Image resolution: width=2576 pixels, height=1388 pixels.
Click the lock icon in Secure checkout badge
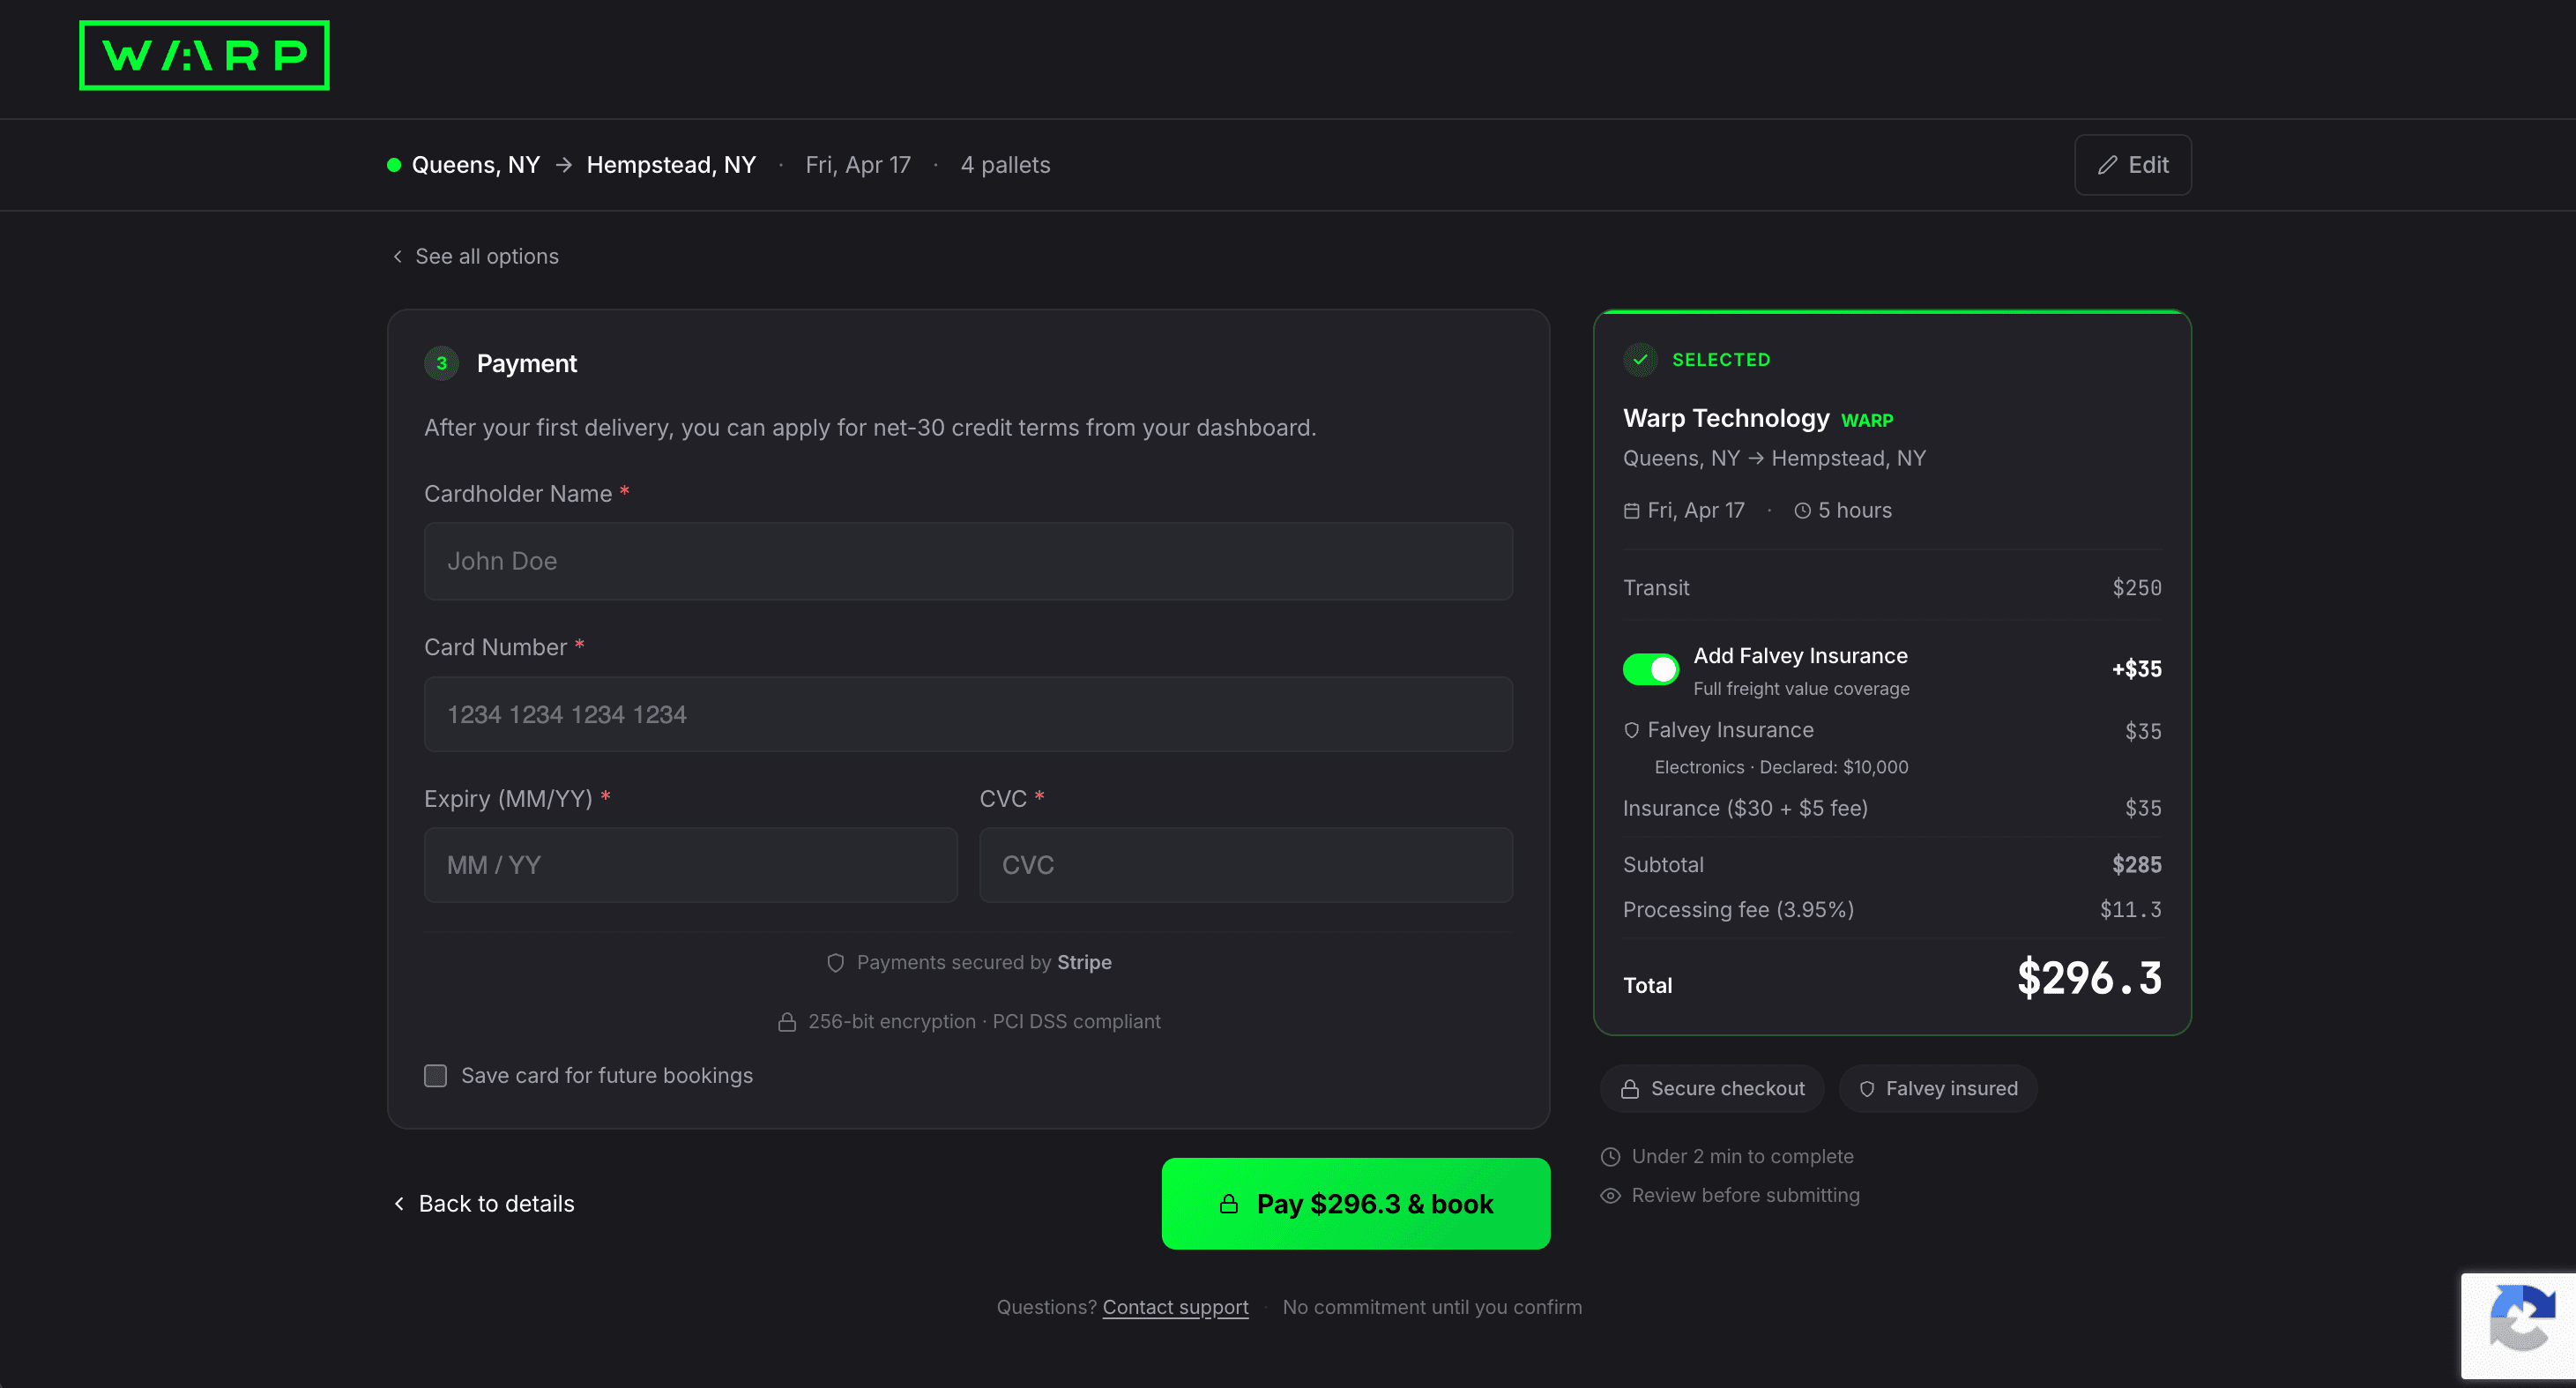(1629, 1089)
